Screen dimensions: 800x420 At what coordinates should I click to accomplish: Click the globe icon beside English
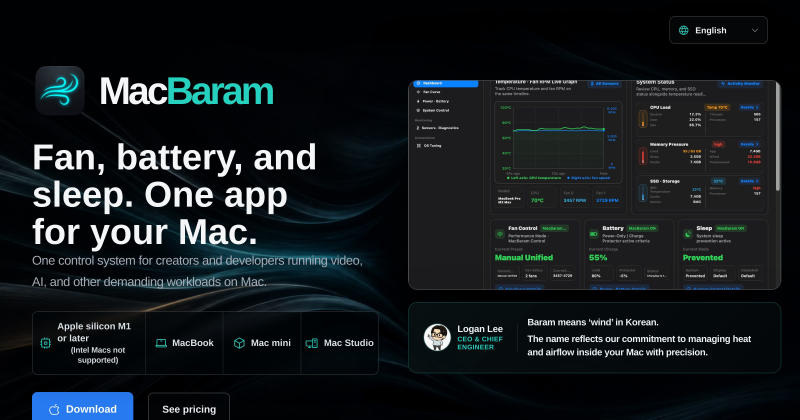(x=684, y=30)
